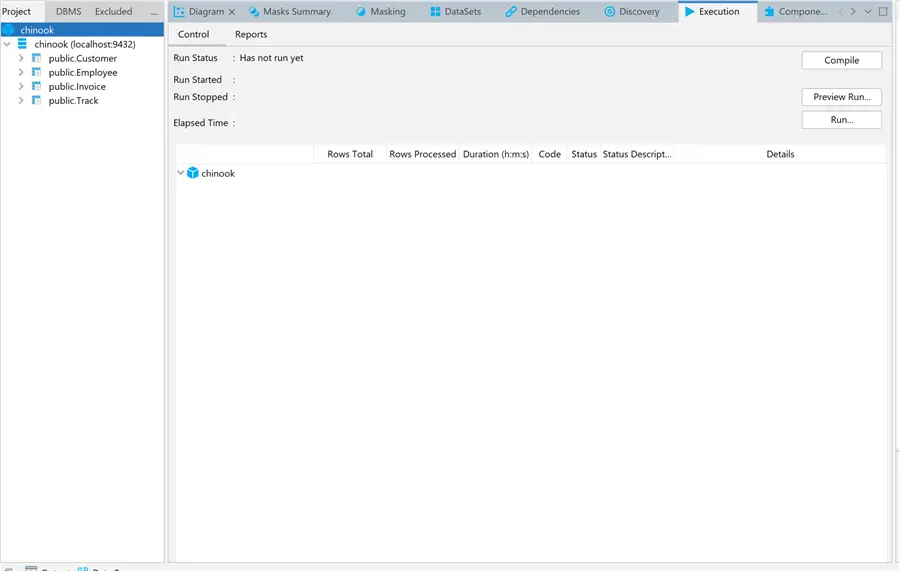Click the table icon beside public.Track
The height and width of the screenshot is (571, 900).
[x=36, y=100]
